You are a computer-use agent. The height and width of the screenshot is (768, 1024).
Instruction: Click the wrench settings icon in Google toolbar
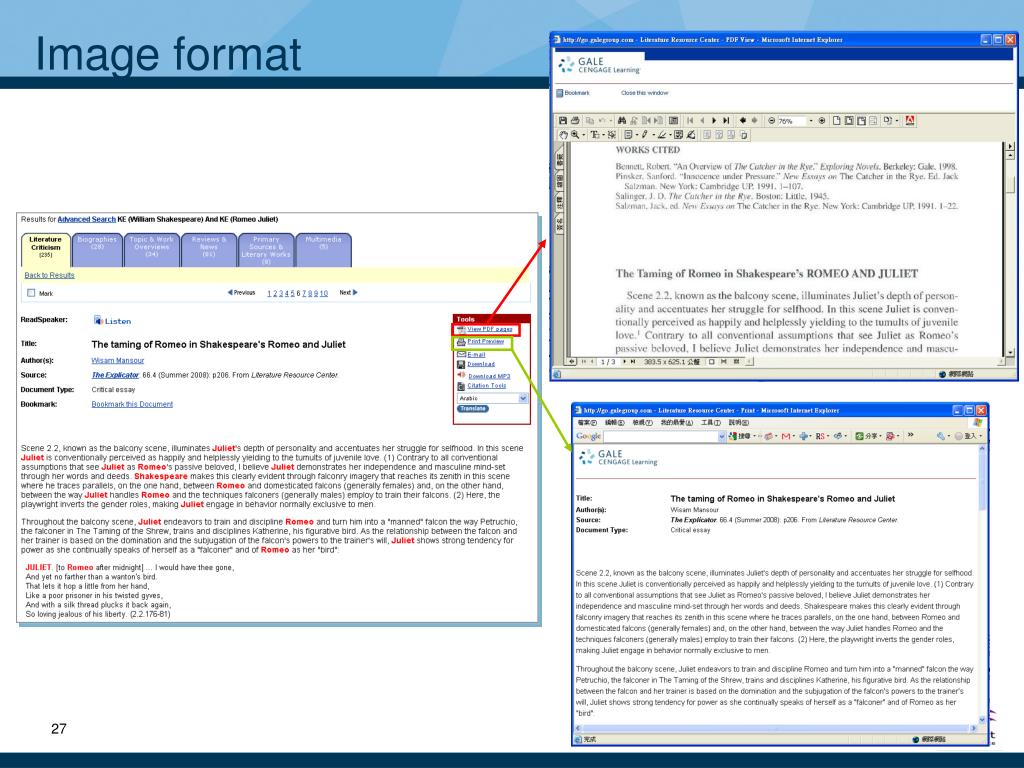coord(940,436)
